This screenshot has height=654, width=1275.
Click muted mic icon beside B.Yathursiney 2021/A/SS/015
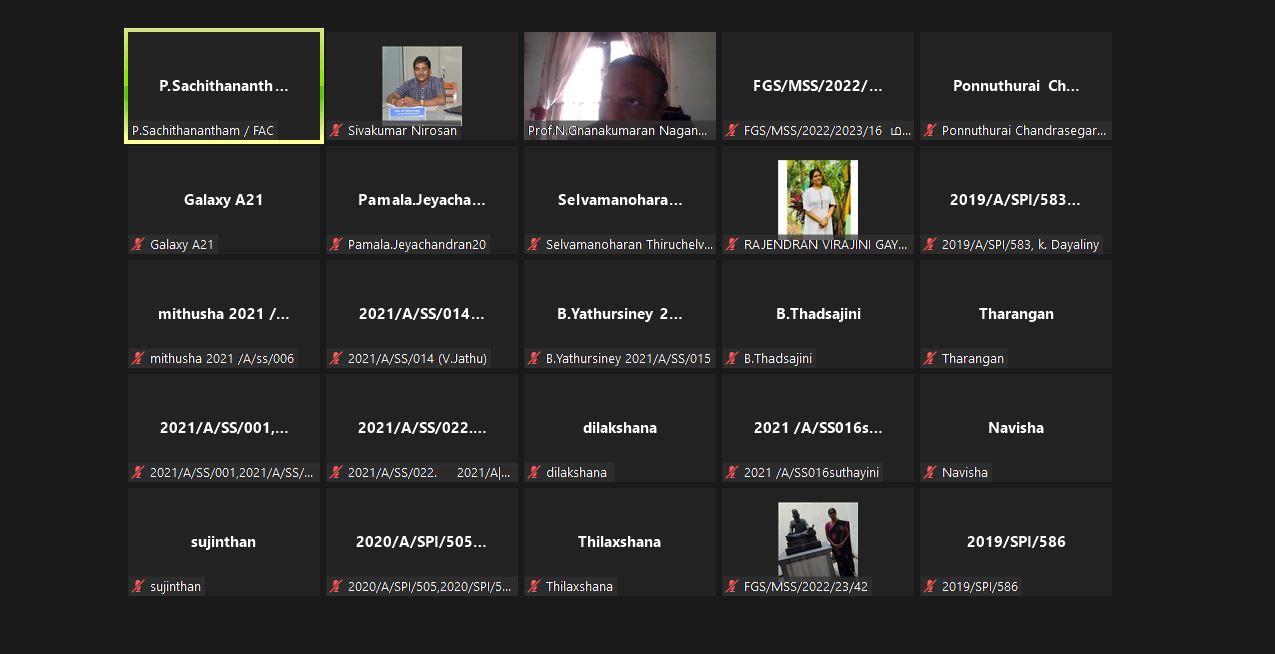(535, 359)
